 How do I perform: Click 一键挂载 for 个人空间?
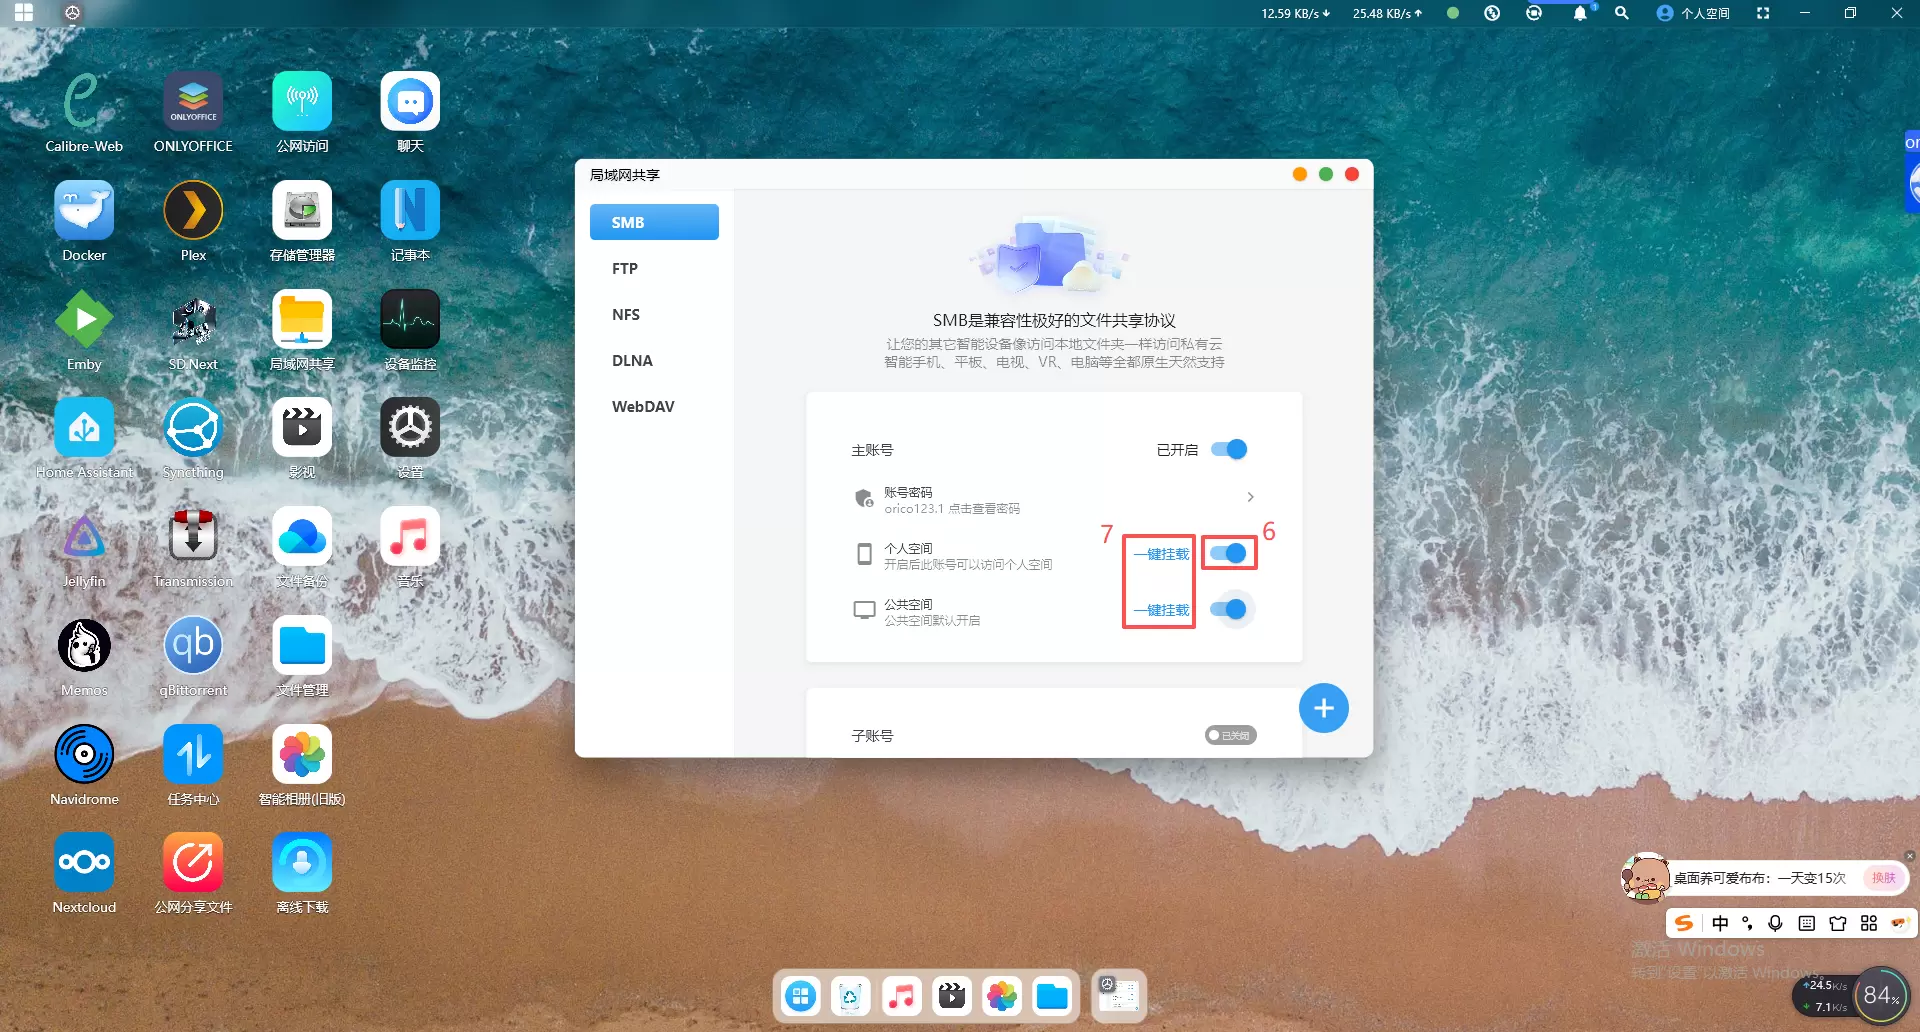1160,554
